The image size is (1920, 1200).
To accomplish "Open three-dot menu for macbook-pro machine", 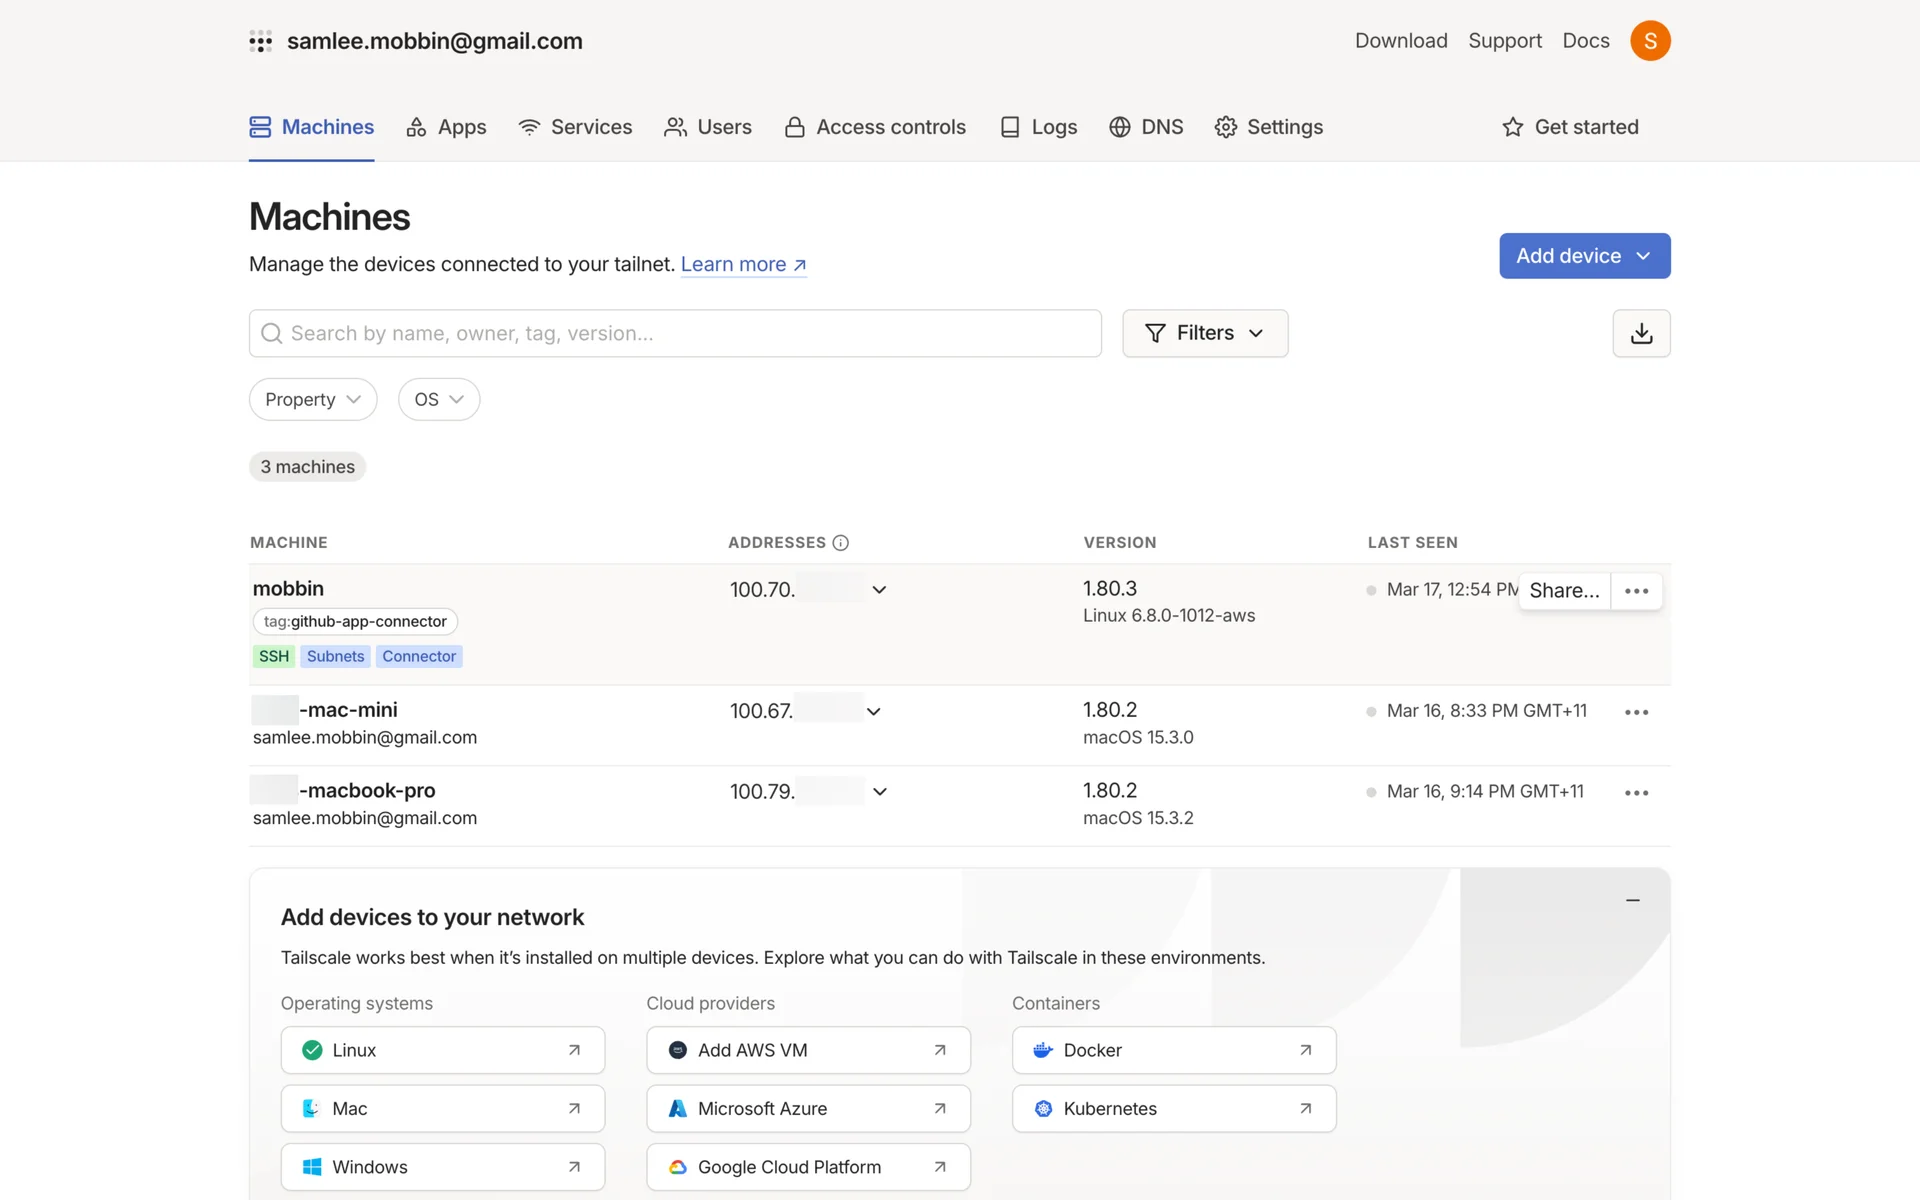I will pyautogui.click(x=1636, y=793).
